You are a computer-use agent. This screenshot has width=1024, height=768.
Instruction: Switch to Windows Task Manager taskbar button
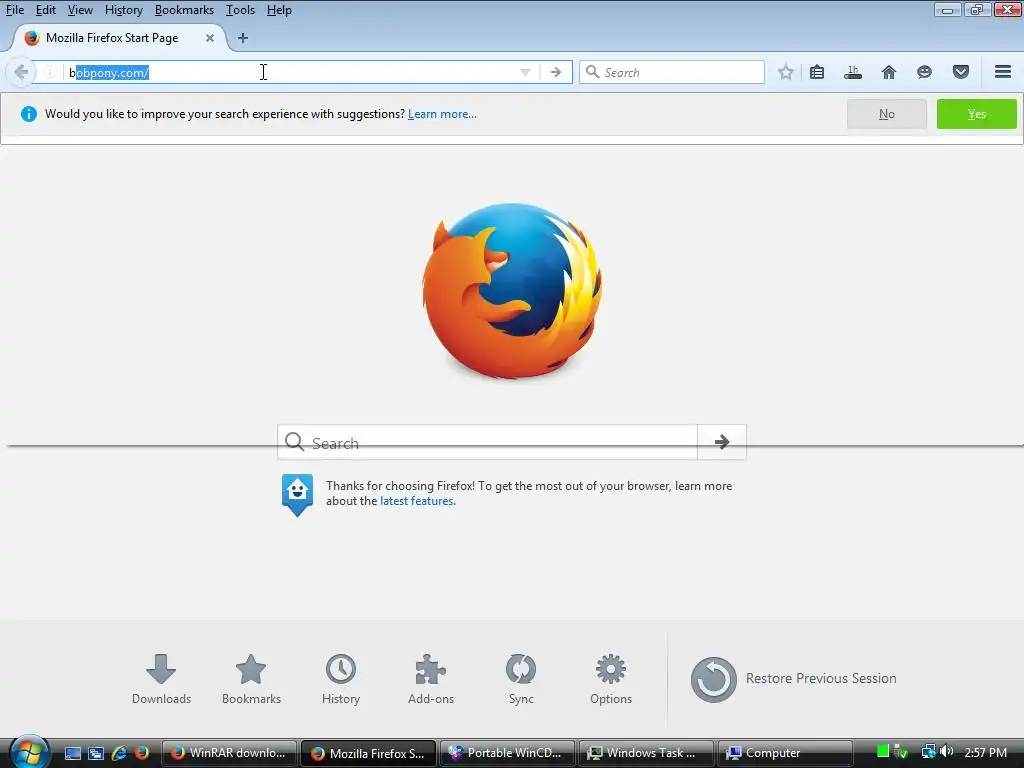(646, 753)
